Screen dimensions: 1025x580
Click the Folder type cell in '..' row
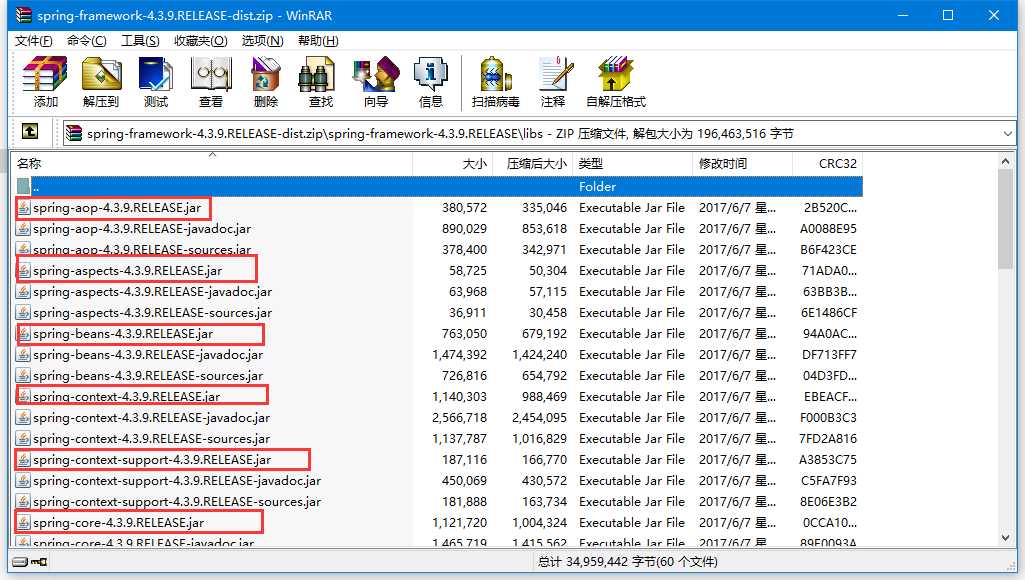597,186
